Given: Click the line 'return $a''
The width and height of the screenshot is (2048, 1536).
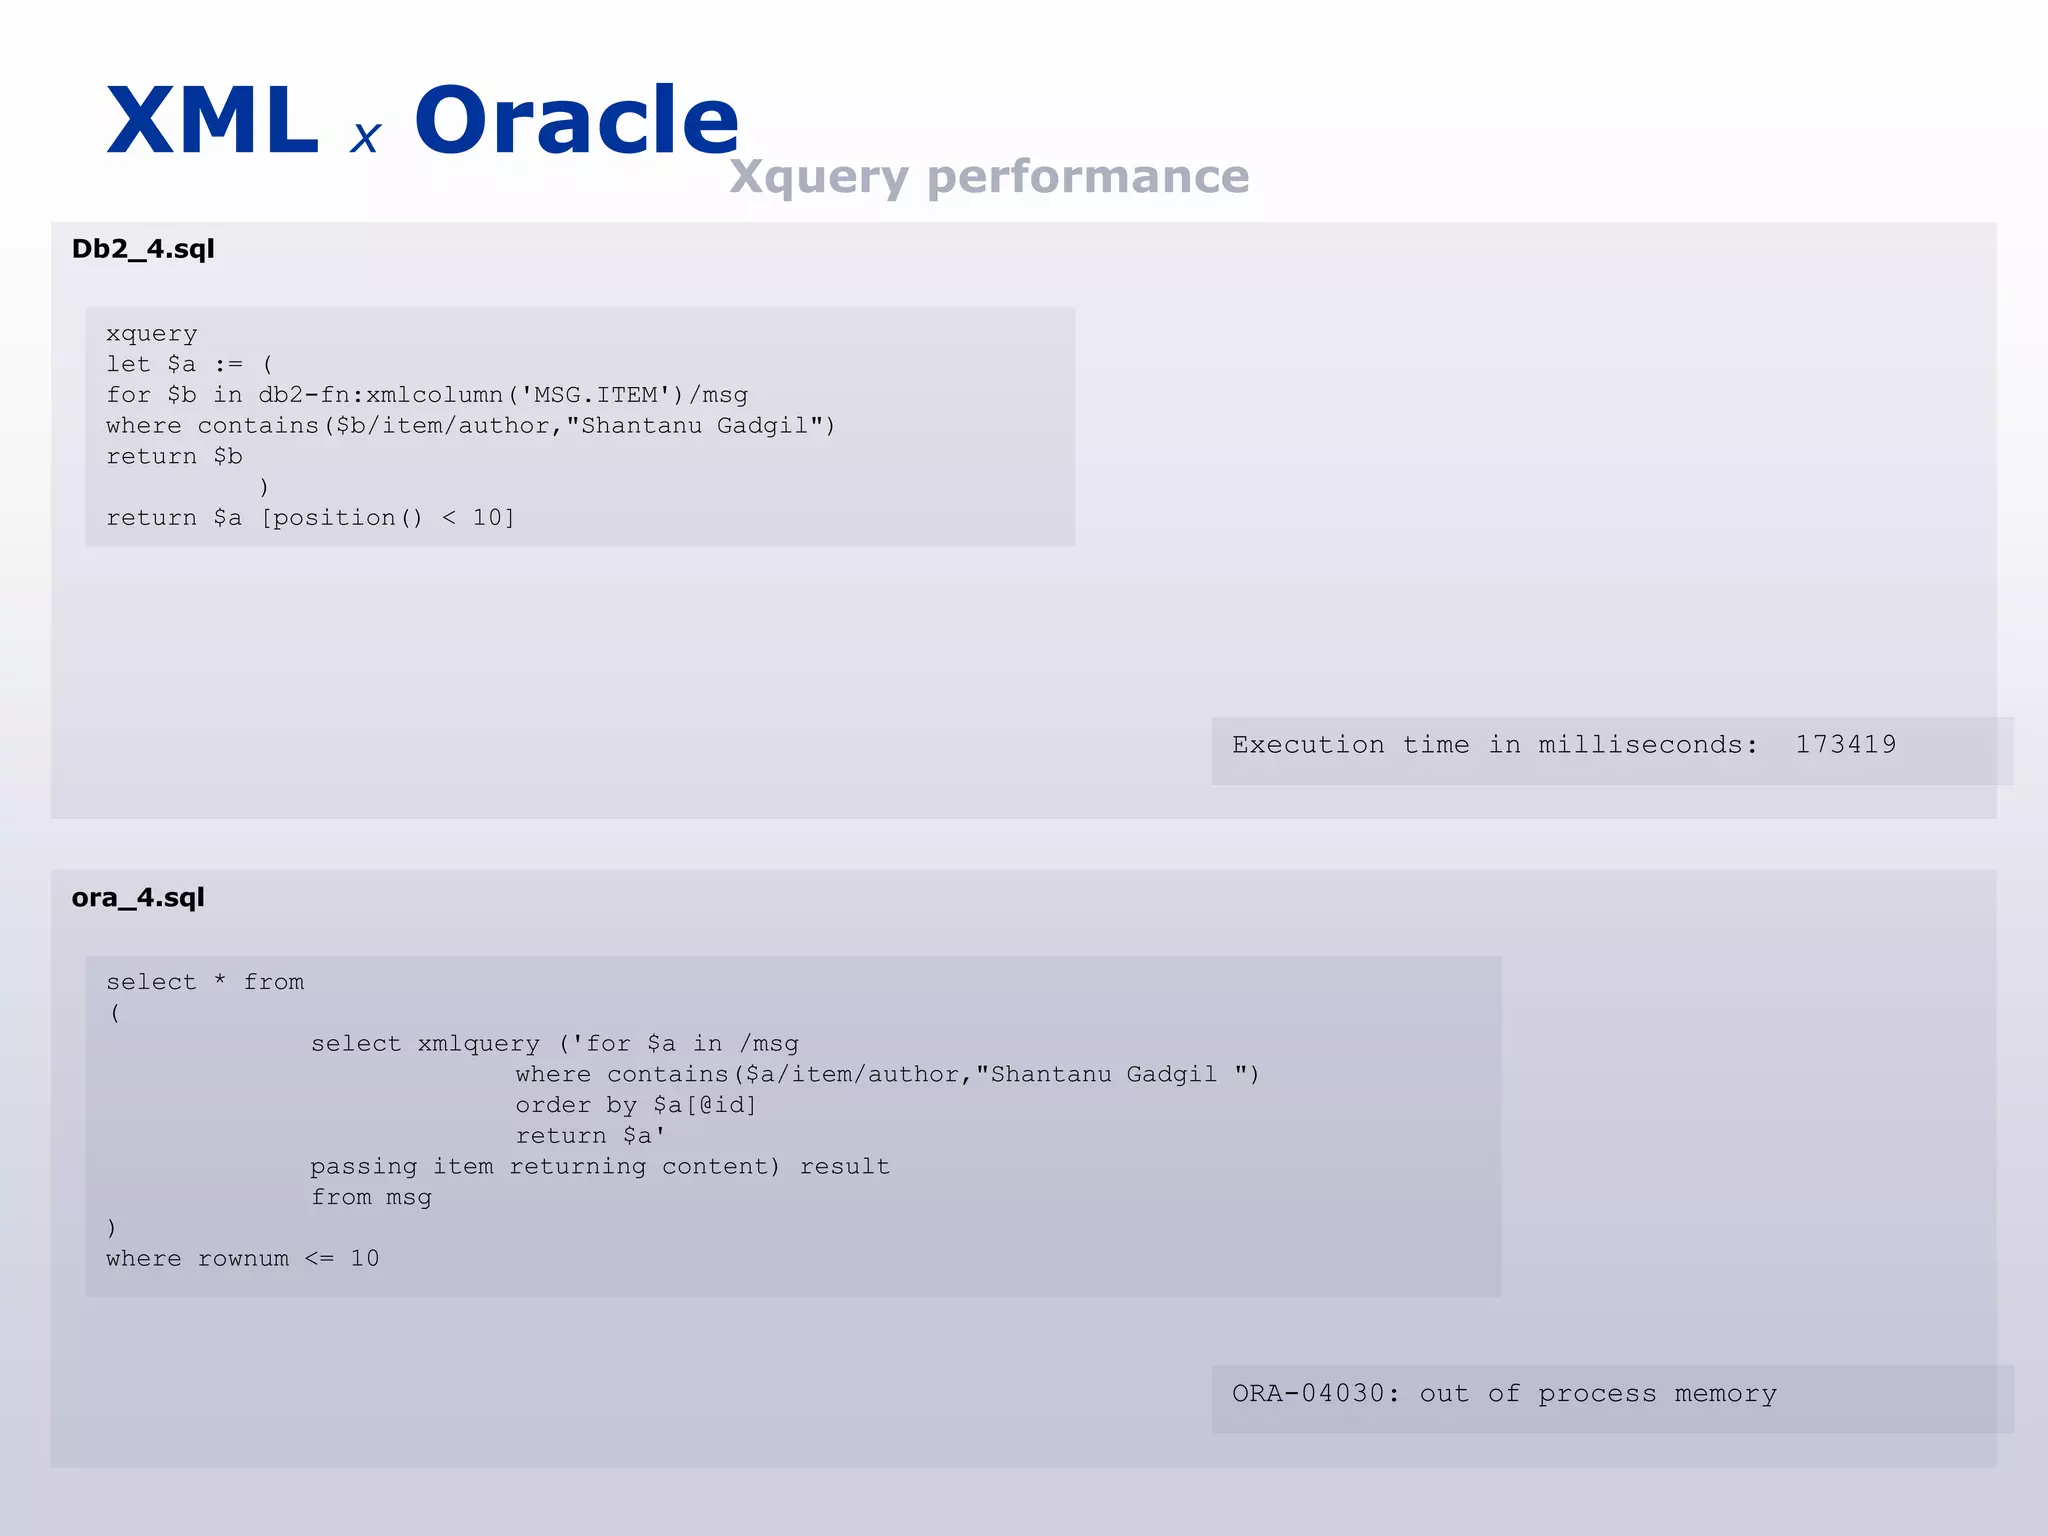Looking at the screenshot, I should click(590, 1136).
